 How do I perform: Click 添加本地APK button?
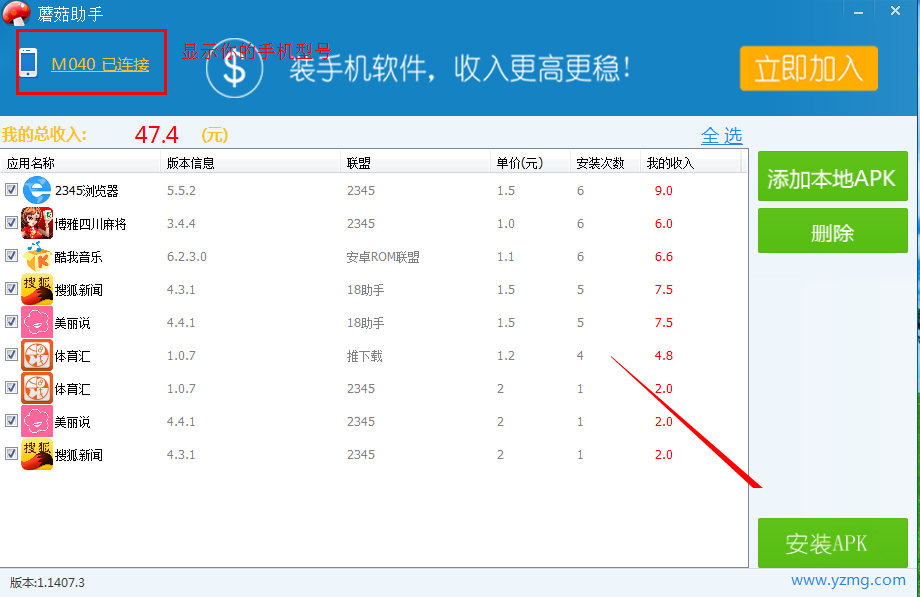[x=833, y=177]
